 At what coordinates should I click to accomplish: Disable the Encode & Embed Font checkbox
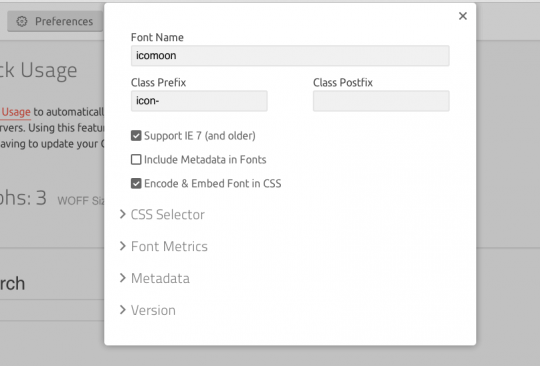pyautogui.click(x=136, y=183)
